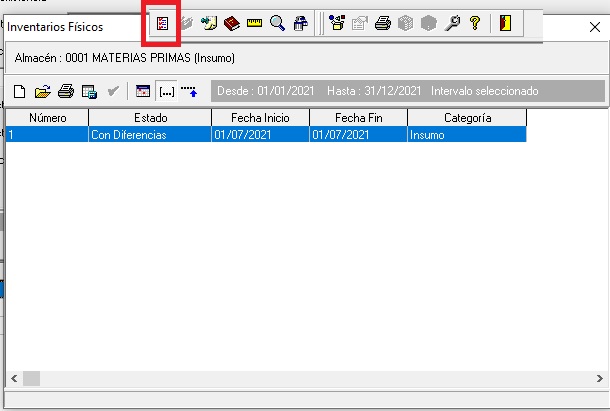Click the grid with save disk icon

tap(89, 92)
